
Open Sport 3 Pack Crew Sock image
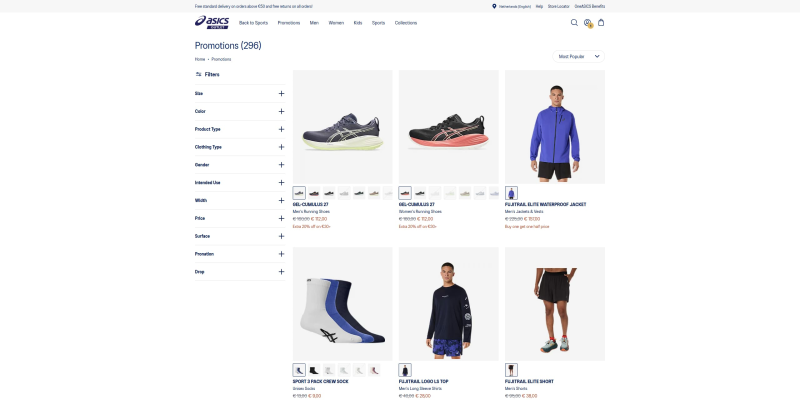(x=343, y=304)
